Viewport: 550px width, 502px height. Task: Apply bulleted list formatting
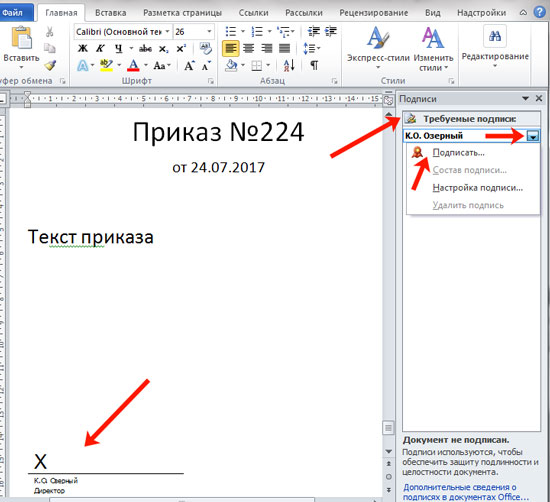231,32
